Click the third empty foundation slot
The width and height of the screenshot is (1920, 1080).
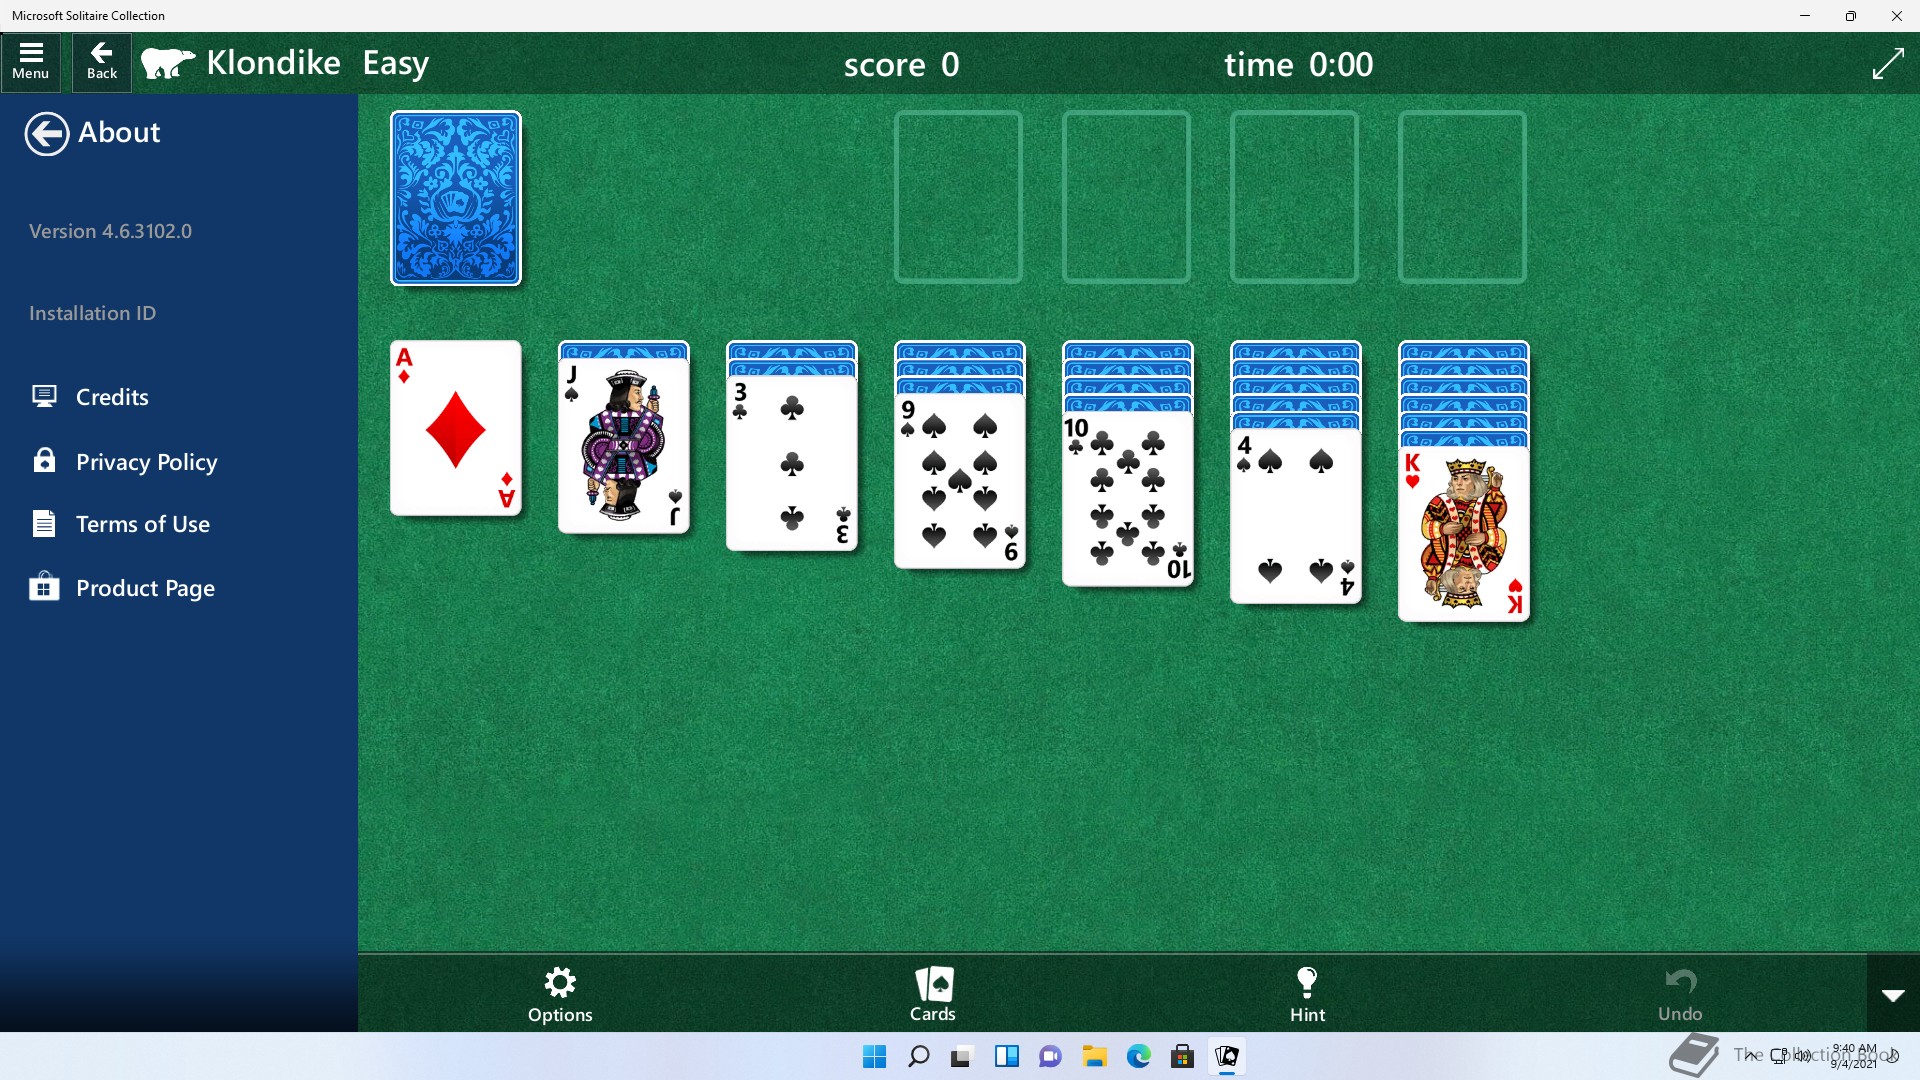tap(1294, 197)
